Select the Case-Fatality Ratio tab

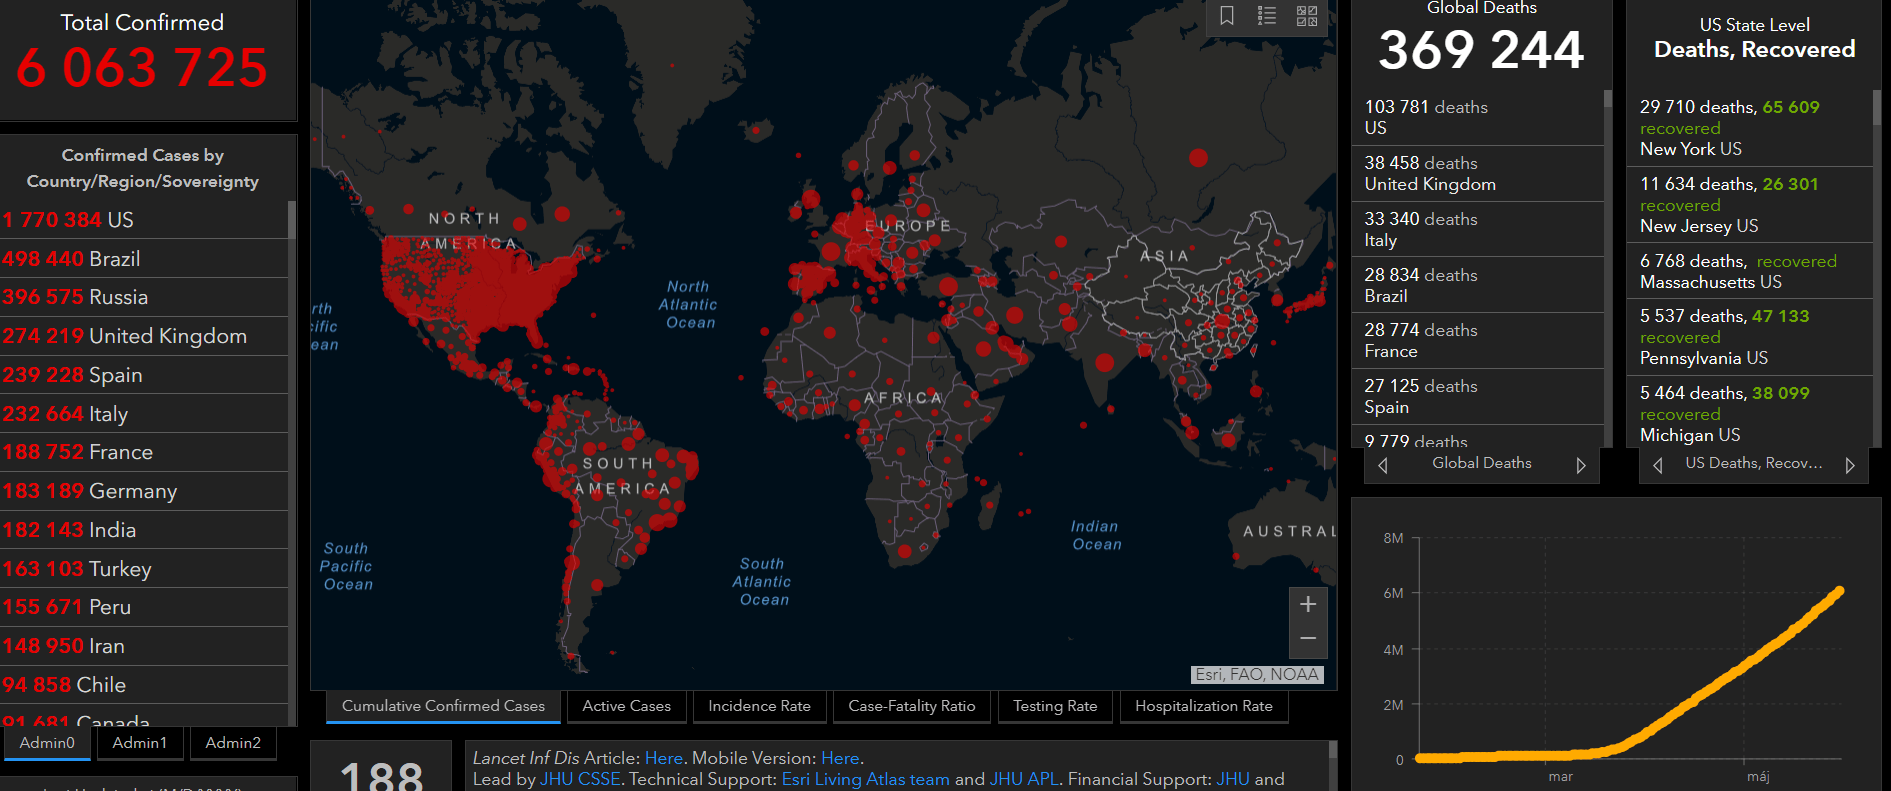tap(911, 706)
